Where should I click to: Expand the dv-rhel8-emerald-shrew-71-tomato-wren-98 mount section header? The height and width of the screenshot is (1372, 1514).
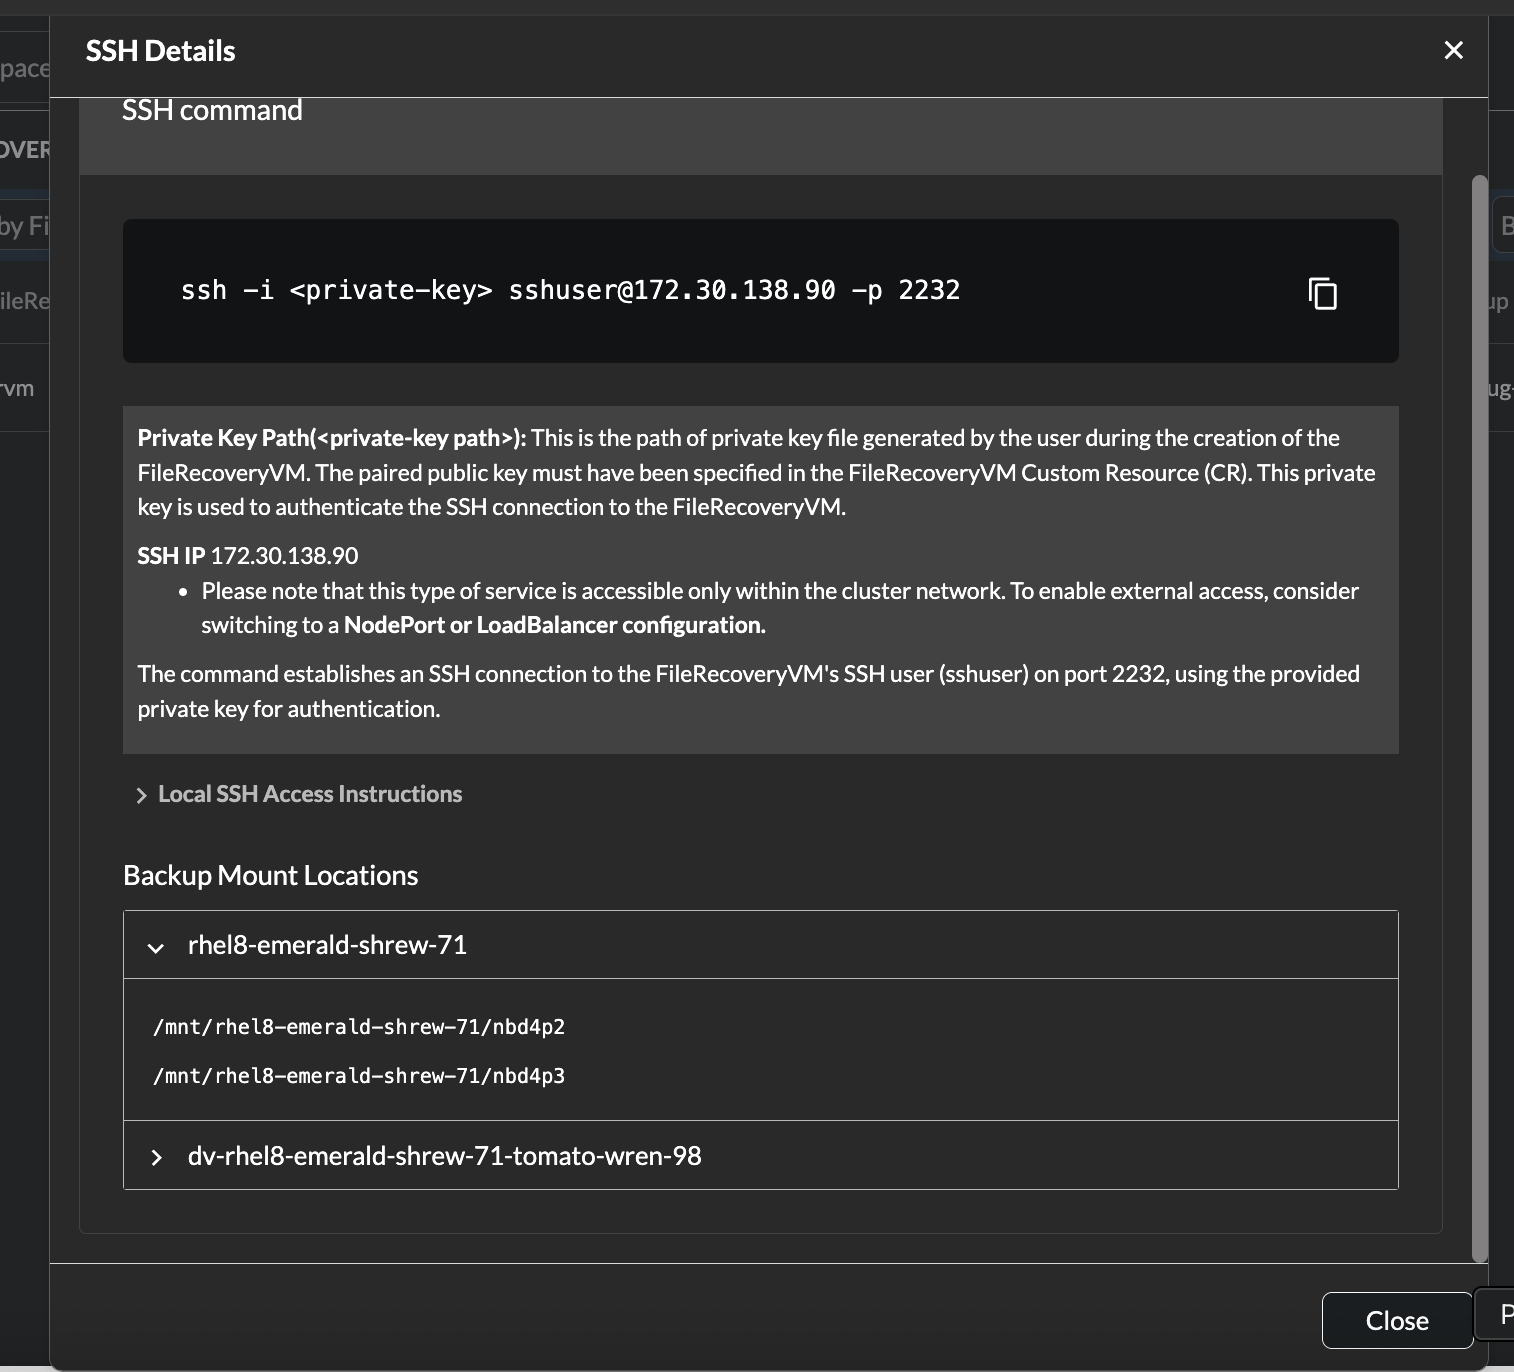pos(444,1156)
